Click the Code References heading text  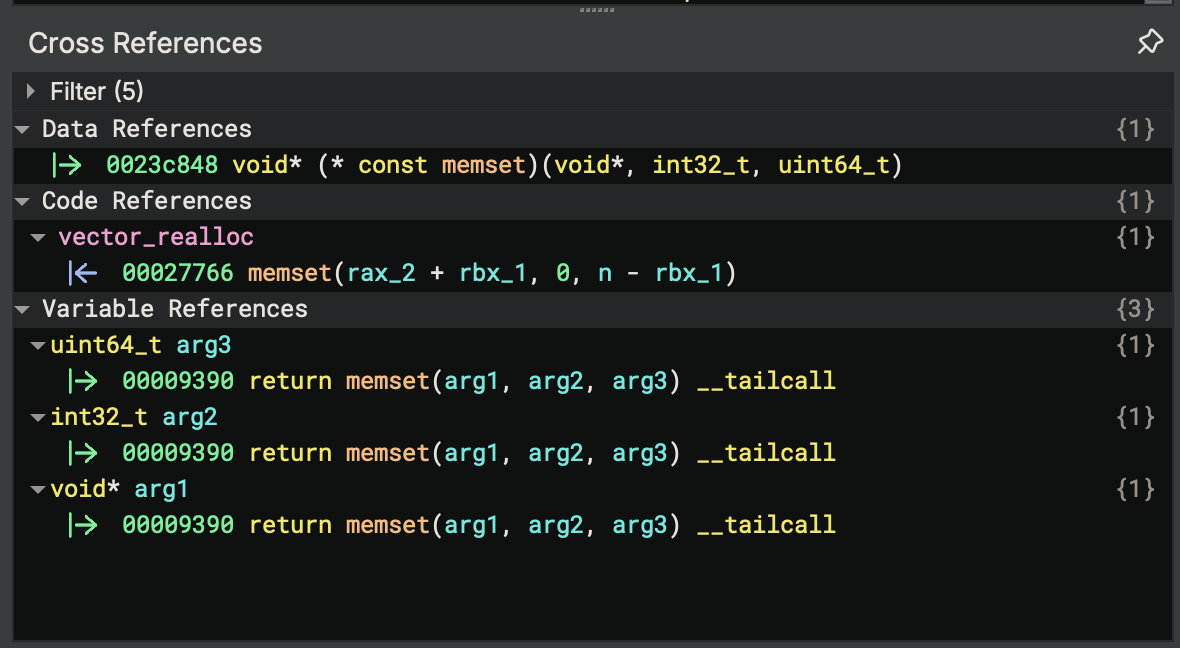point(147,201)
